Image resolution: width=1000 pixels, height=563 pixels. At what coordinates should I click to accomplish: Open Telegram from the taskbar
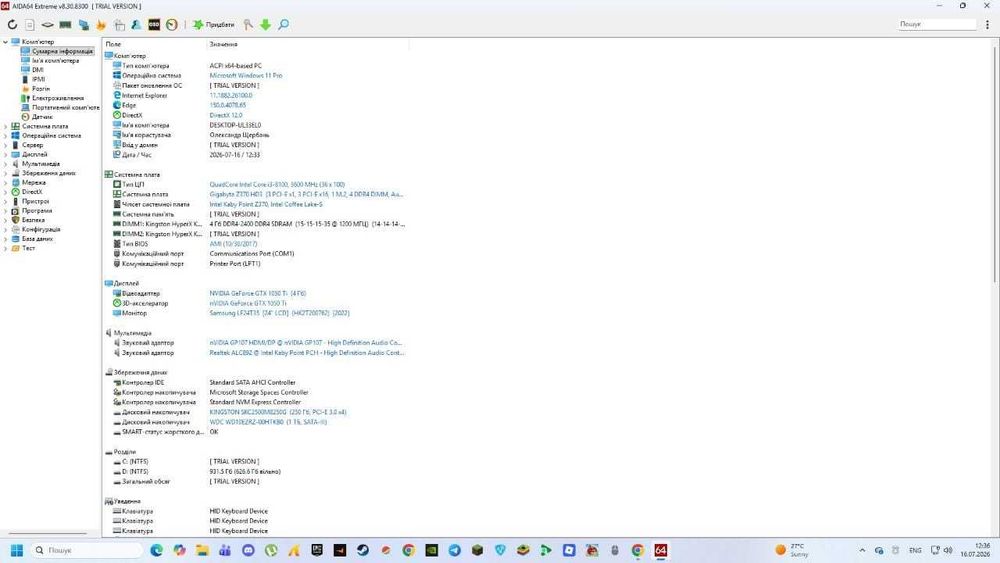click(x=454, y=550)
